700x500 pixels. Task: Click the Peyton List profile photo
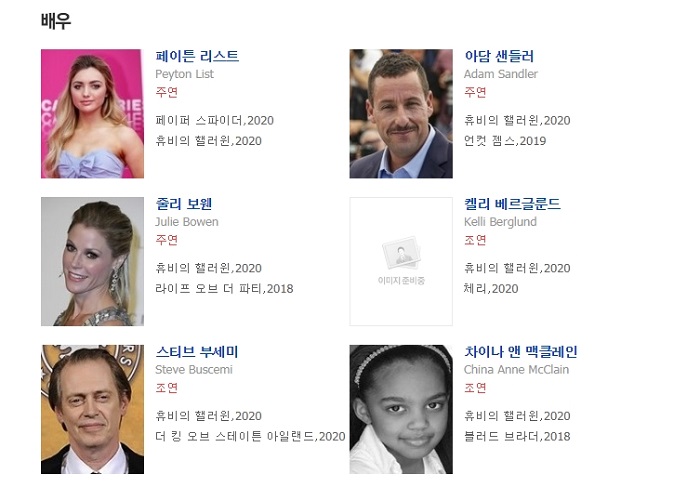[x=92, y=114]
